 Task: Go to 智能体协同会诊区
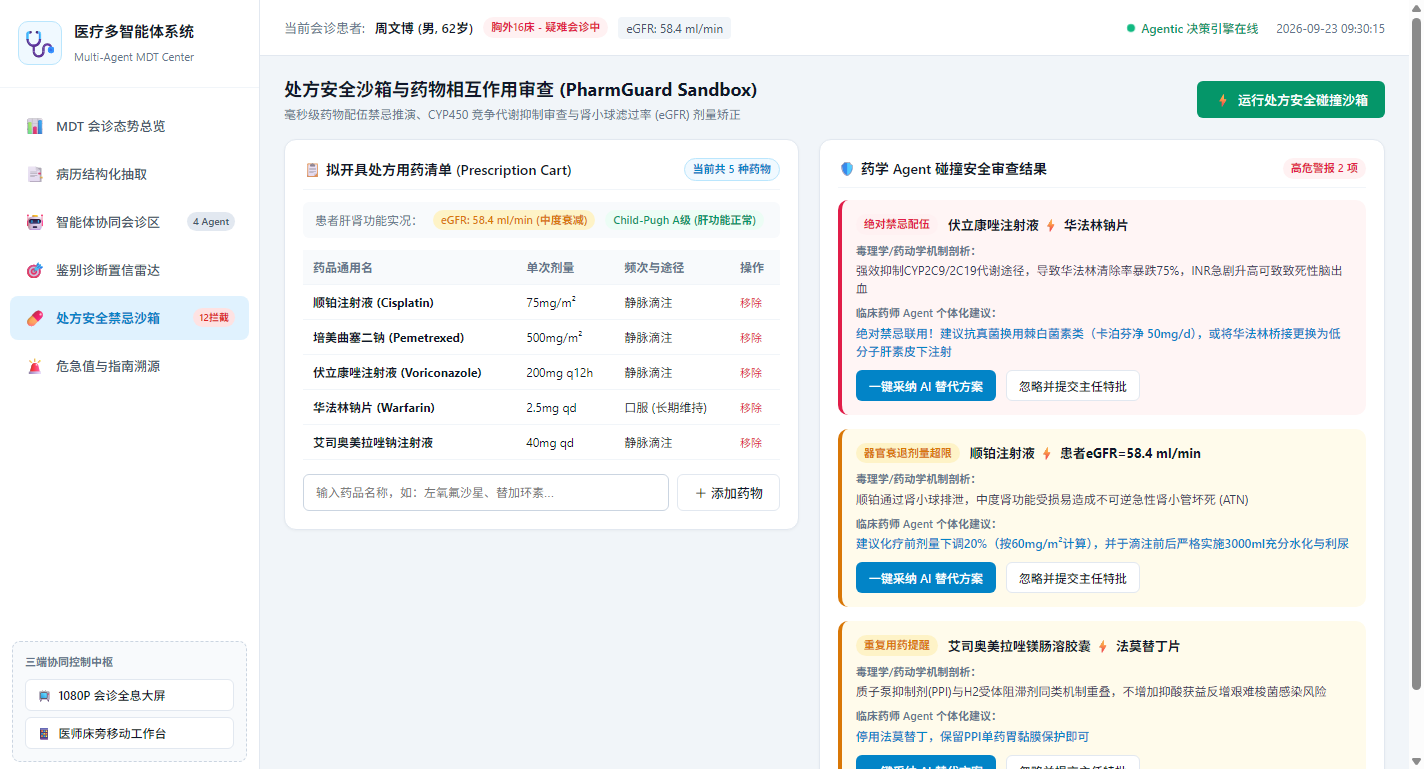(129, 222)
